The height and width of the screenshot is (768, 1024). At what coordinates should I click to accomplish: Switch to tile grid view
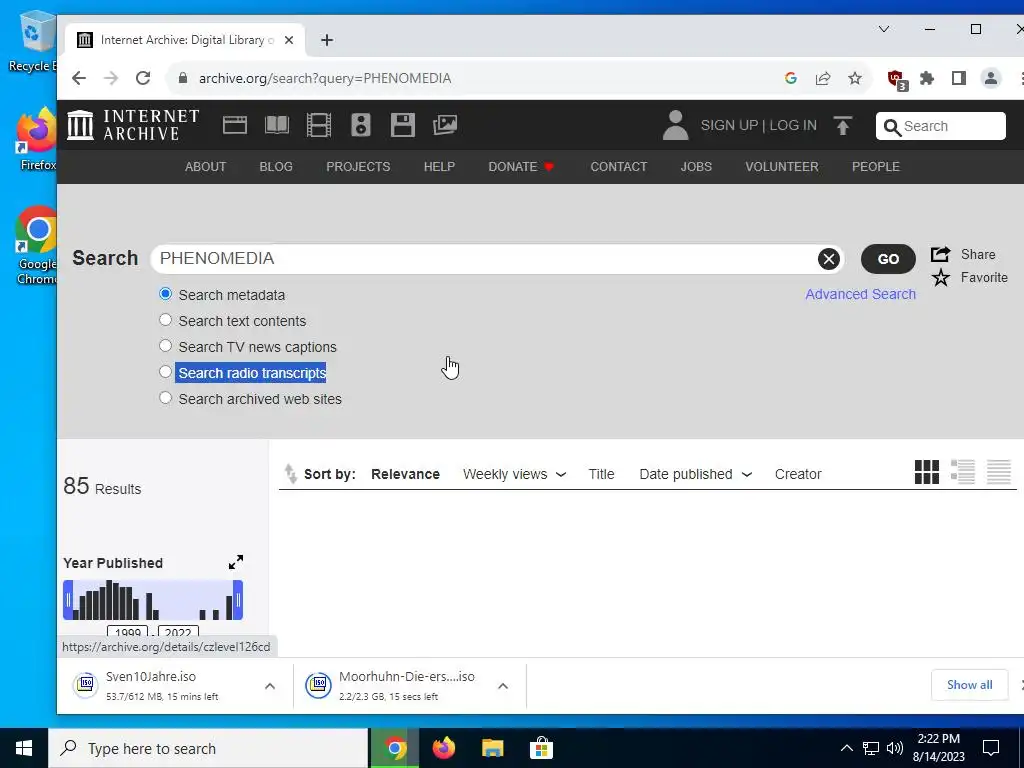point(927,472)
